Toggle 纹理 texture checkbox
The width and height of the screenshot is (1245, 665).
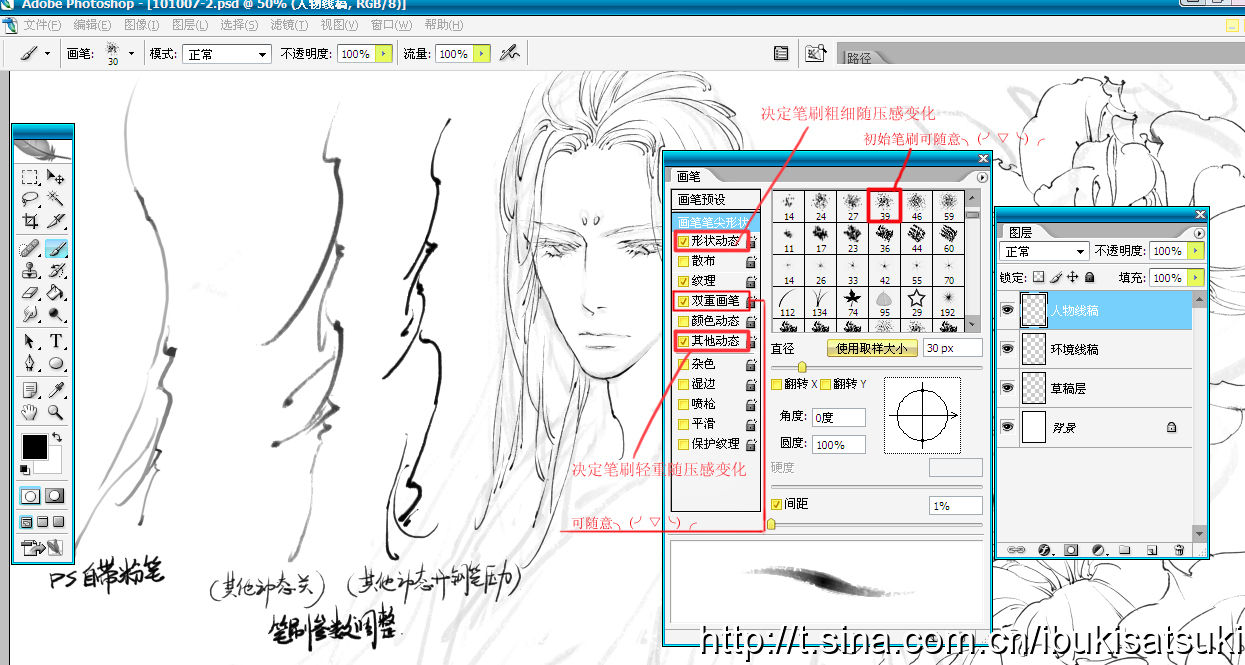(x=683, y=281)
